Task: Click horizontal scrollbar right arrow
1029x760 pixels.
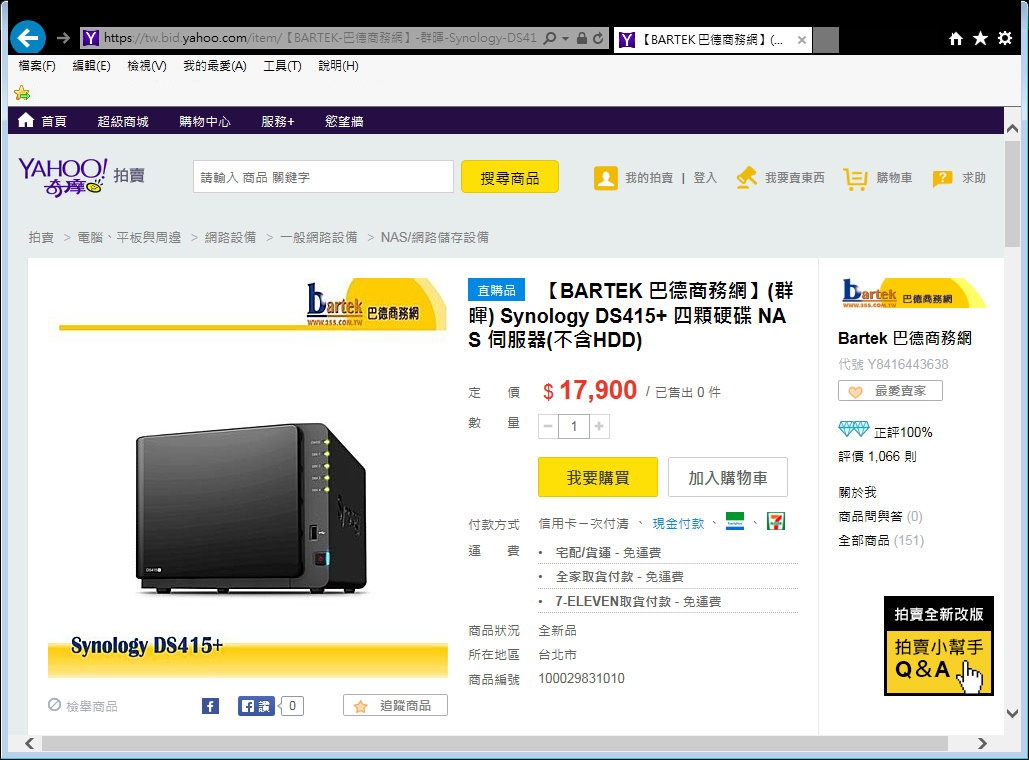Action: [982, 744]
